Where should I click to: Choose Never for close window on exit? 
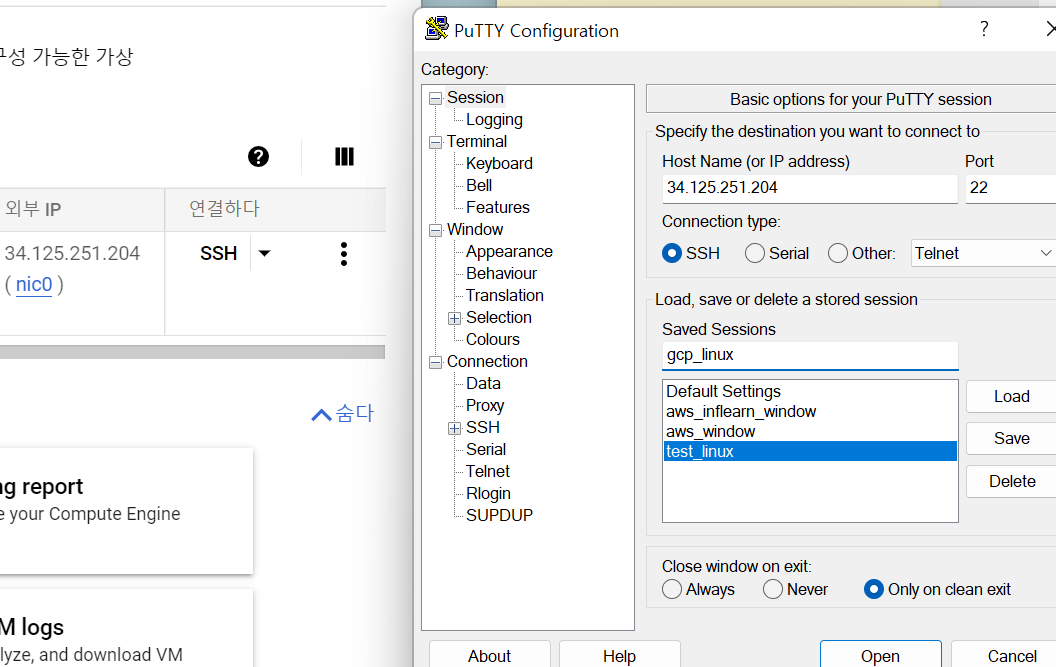click(x=772, y=590)
